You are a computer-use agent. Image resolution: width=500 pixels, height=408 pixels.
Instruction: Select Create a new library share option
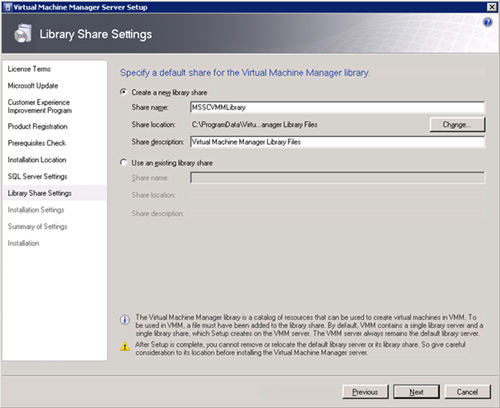[124, 92]
